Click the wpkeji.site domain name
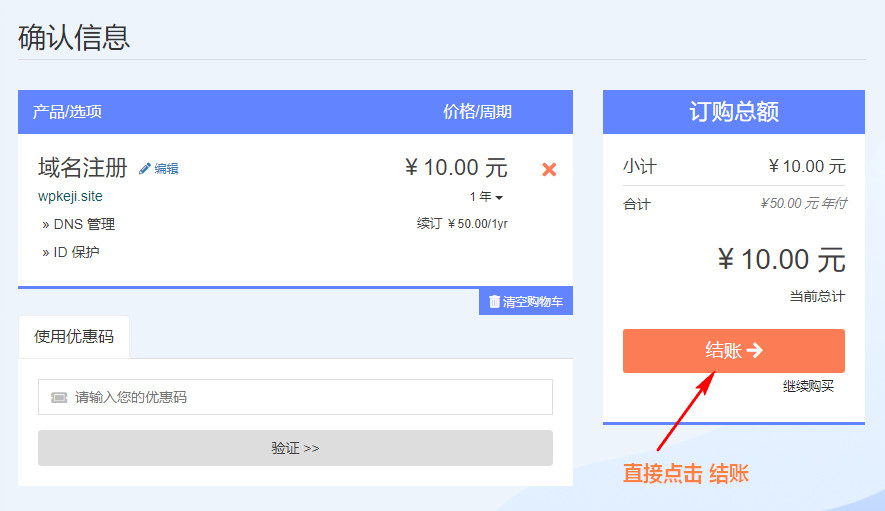This screenshot has width=885, height=511. (70, 196)
